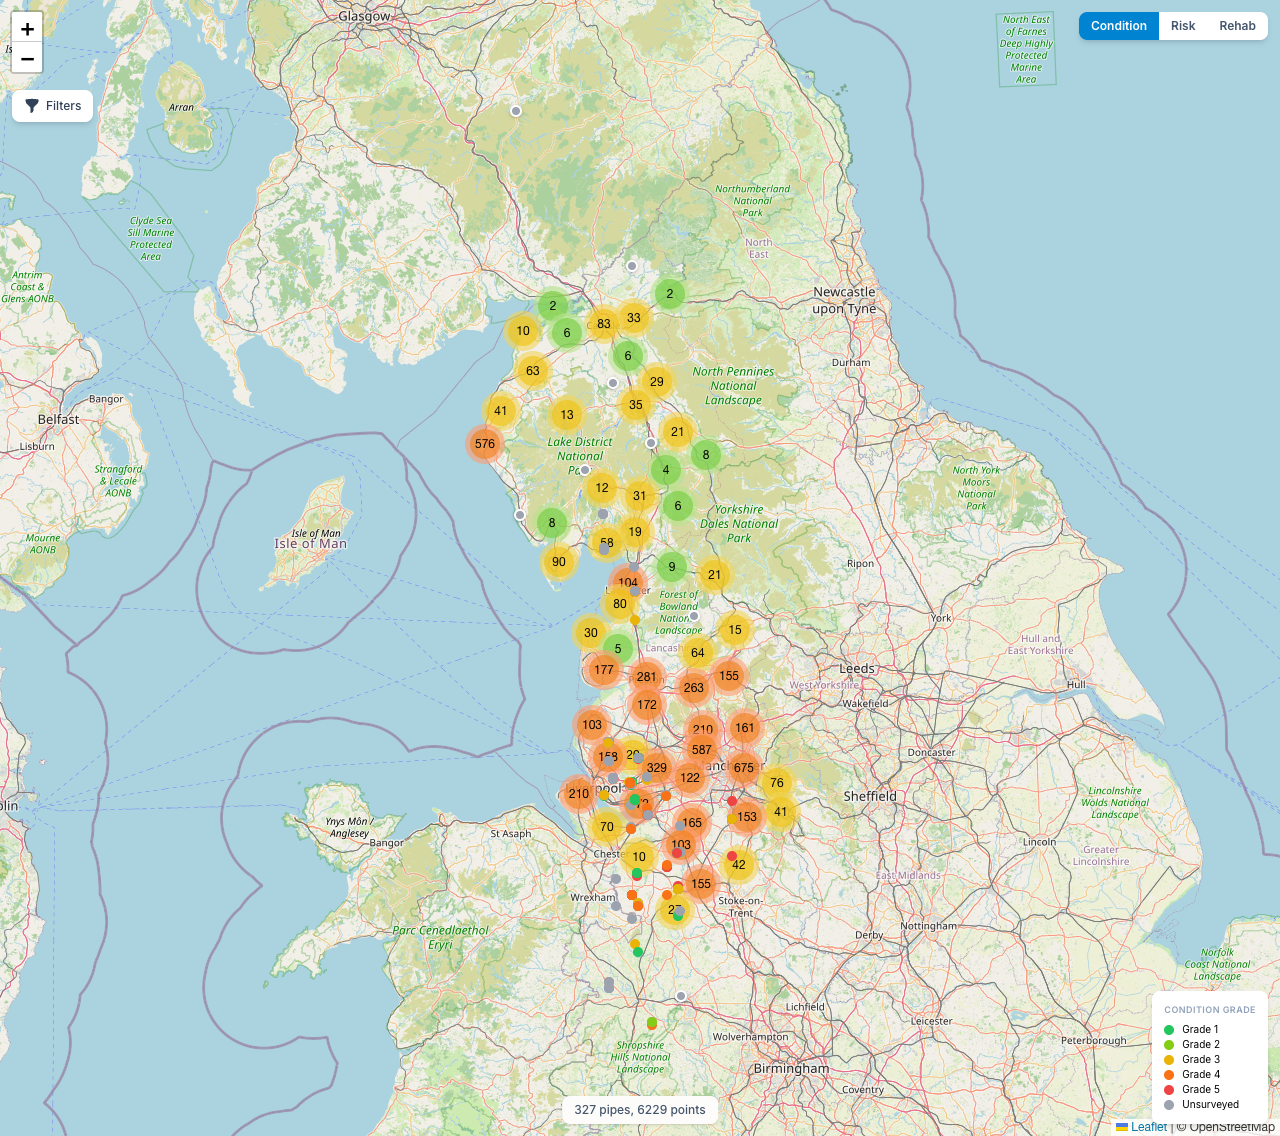Image resolution: width=1280 pixels, height=1136 pixels.
Task: Click the Condition Grade legend heading
Action: point(1210,1010)
